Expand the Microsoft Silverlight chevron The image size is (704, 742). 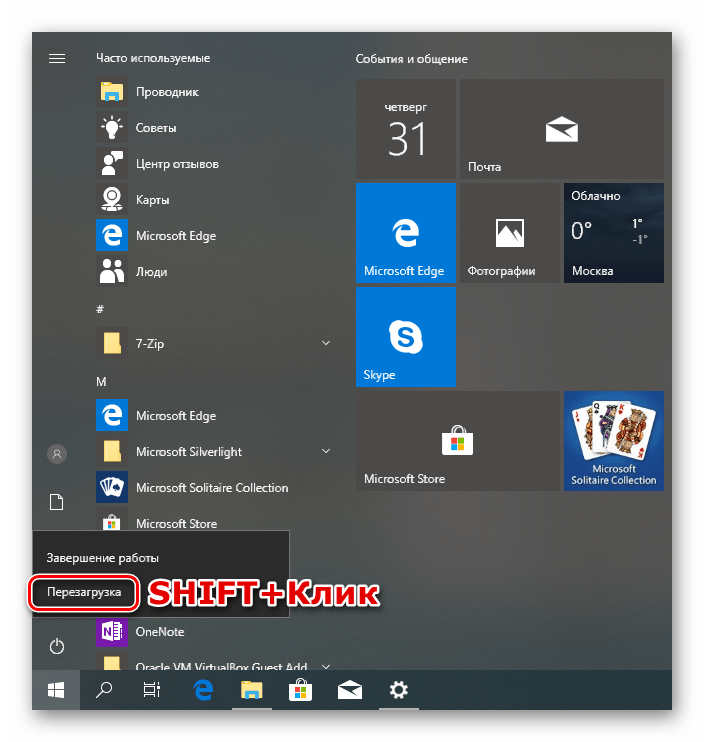coord(326,451)
